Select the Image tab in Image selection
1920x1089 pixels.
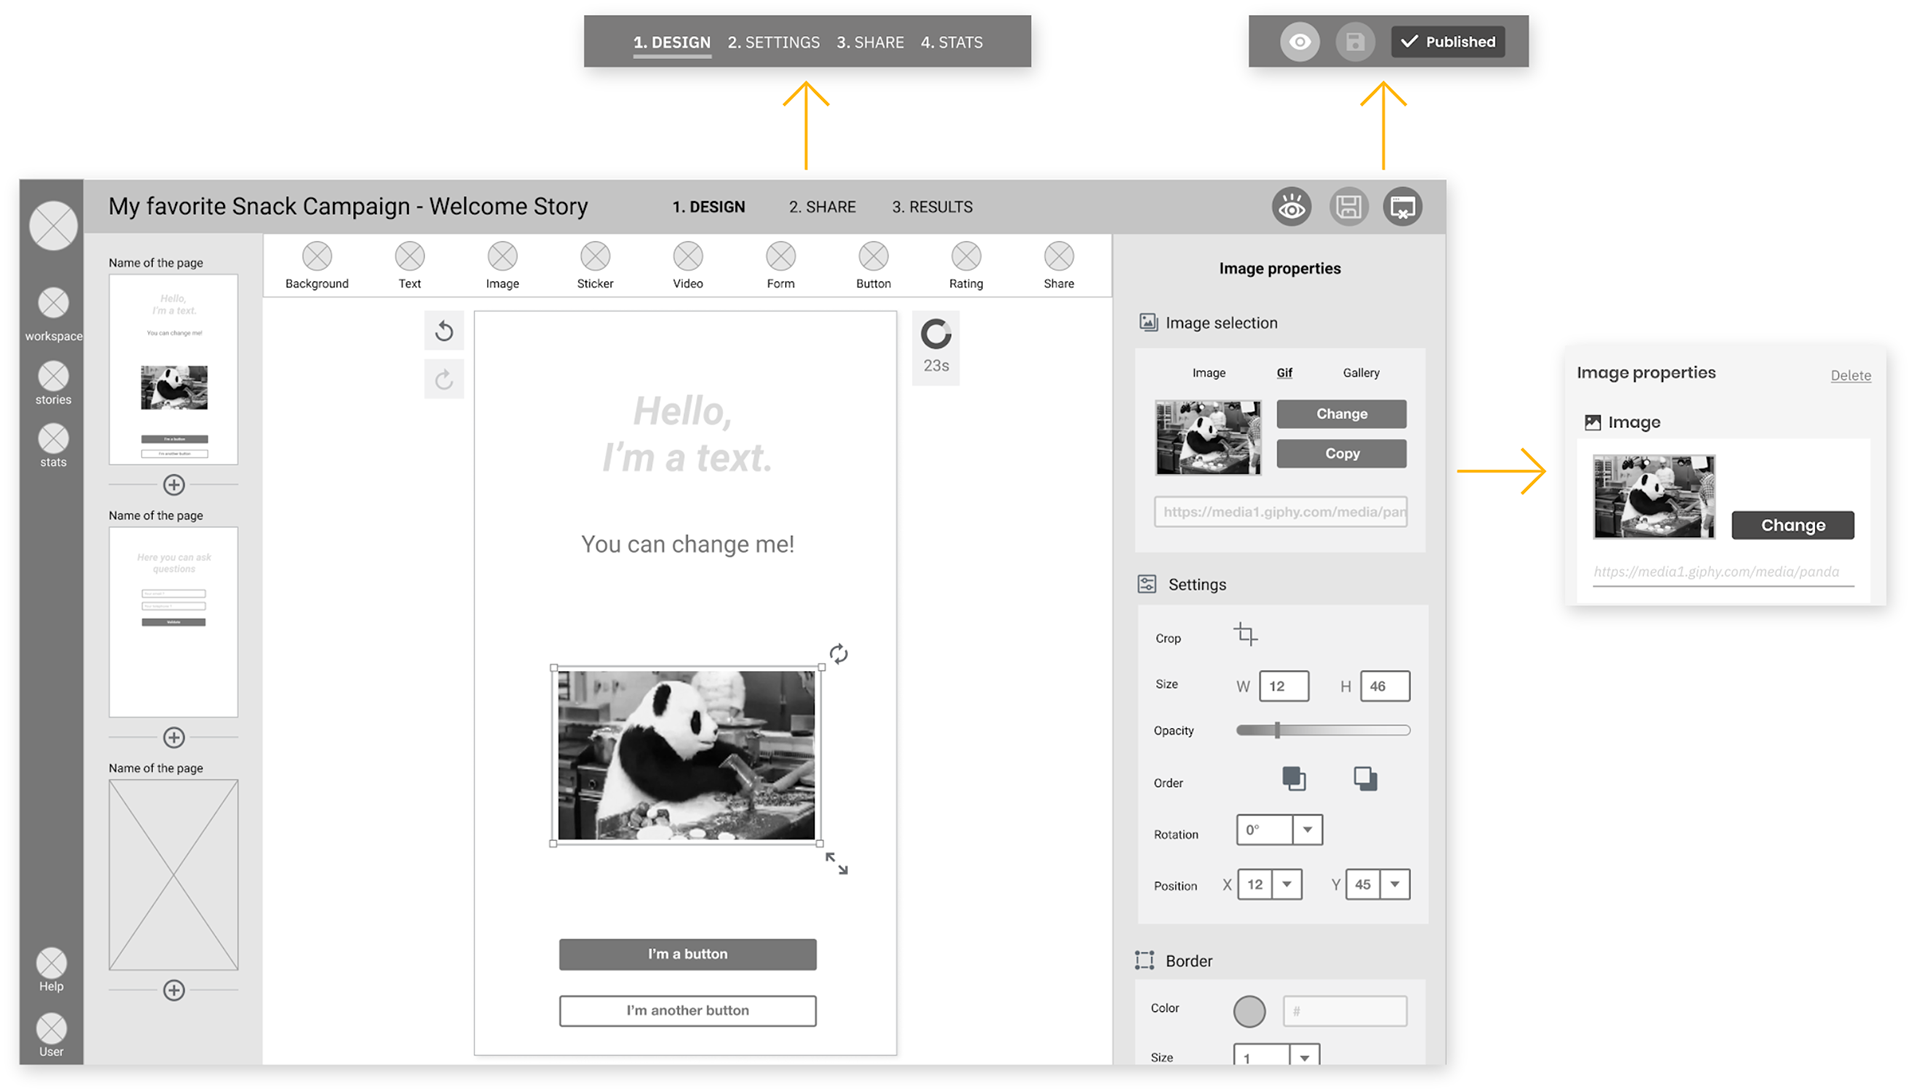click(x=1209, y=373)
